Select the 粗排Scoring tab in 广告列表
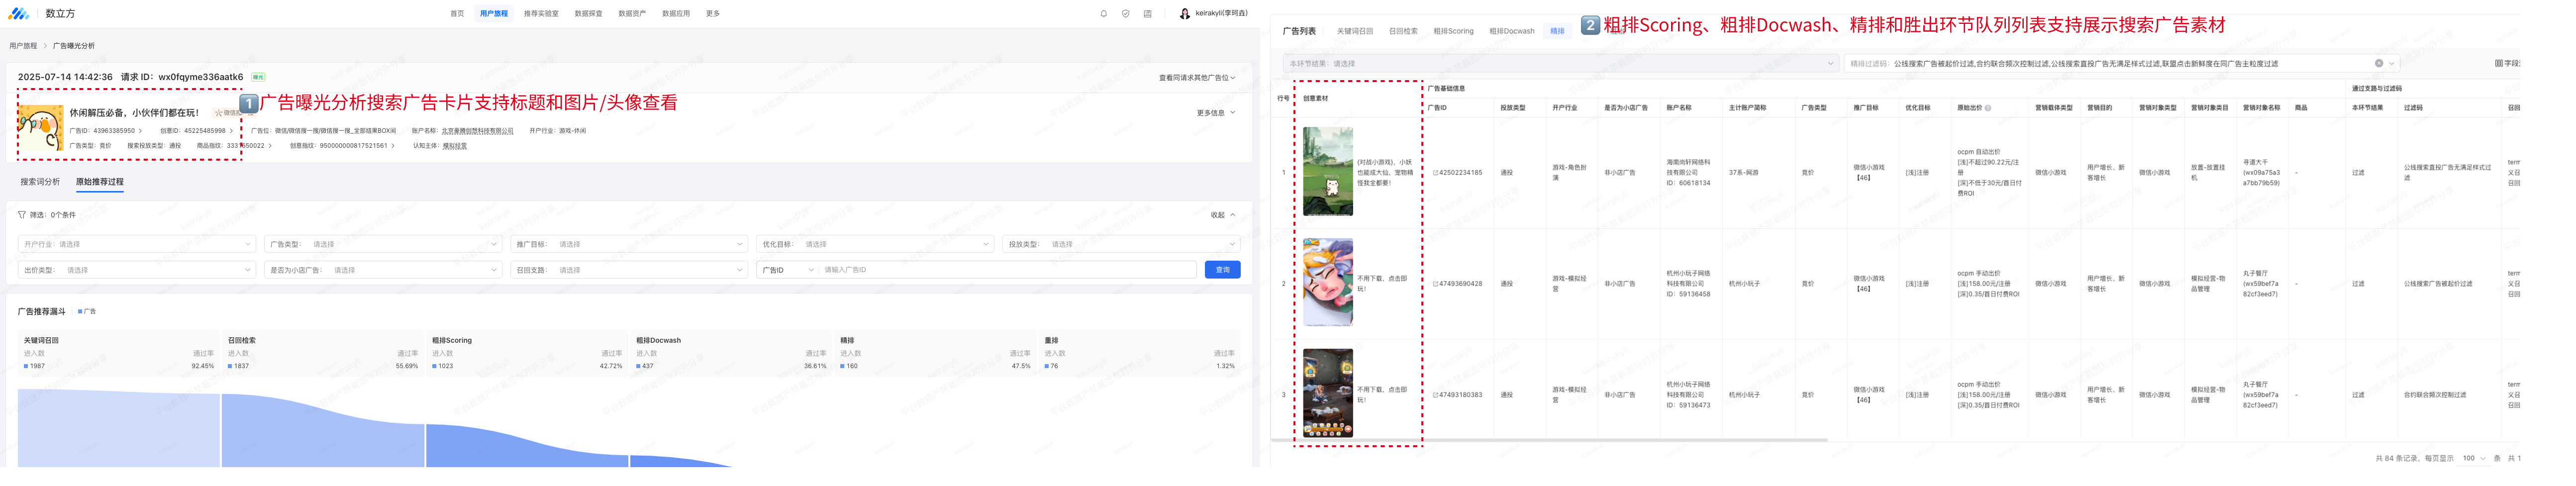Viewport: 2576px width, 486px height. [1453, 31]
